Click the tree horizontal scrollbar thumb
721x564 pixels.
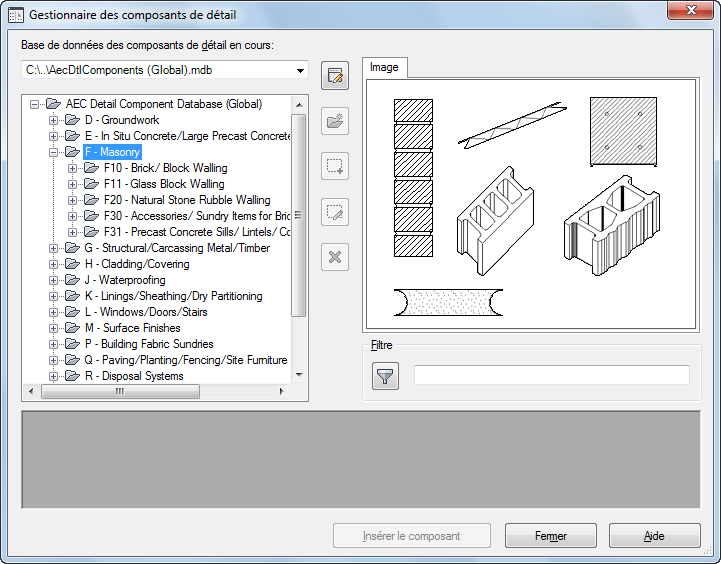(120, 392)
